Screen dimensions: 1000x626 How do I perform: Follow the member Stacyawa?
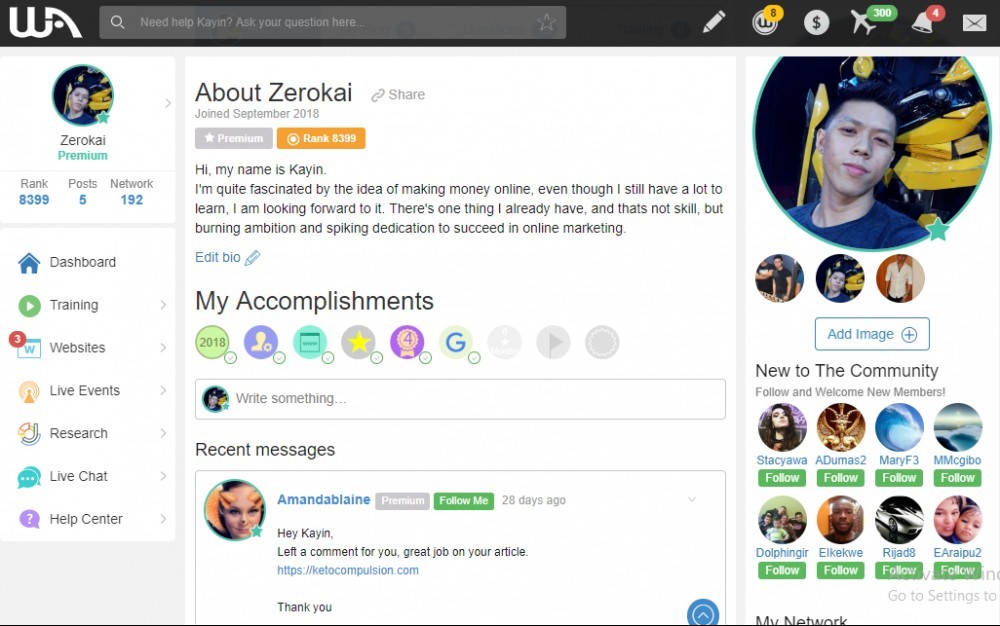point(782,478)
